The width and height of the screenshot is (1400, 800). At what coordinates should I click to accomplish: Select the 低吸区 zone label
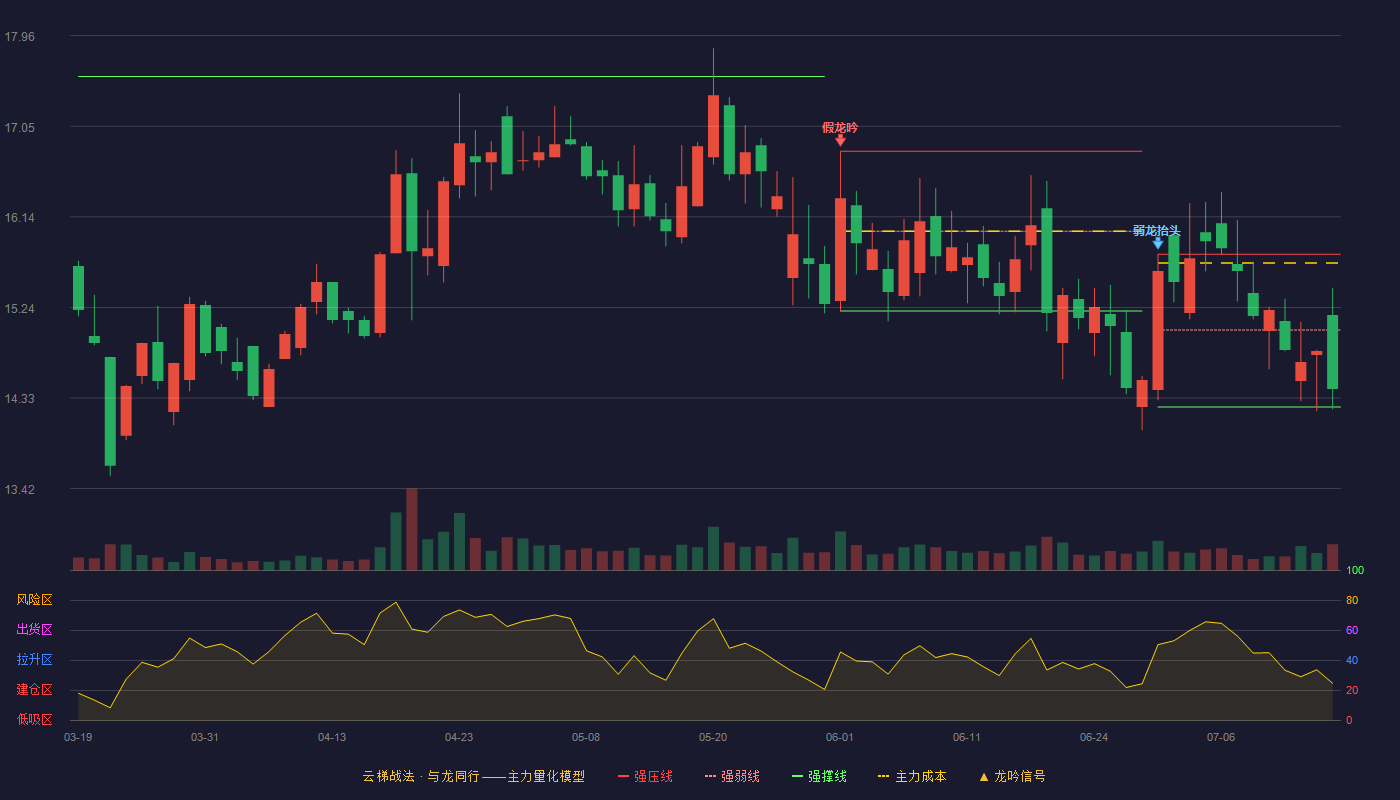[34, 719]
